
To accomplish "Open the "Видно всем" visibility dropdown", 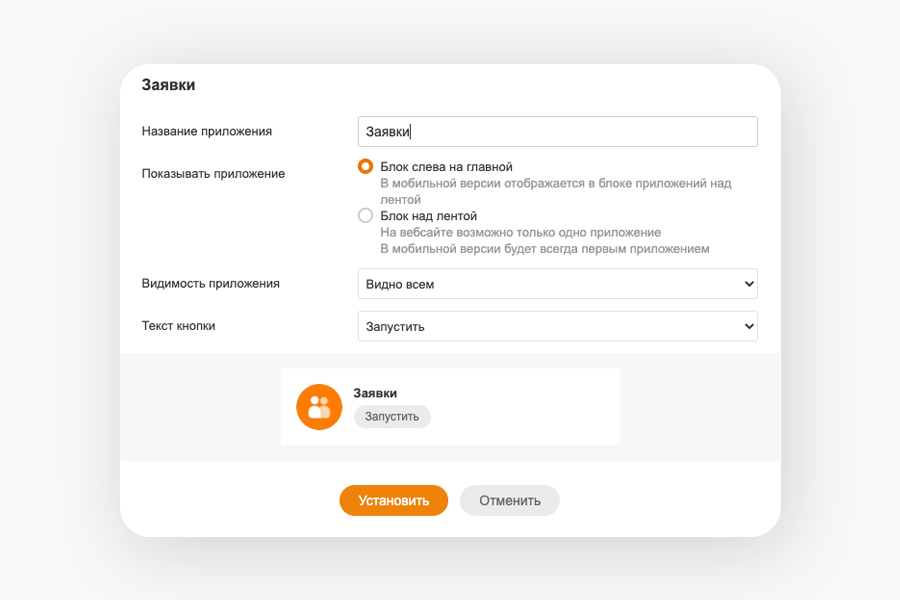I will point(557,284).
